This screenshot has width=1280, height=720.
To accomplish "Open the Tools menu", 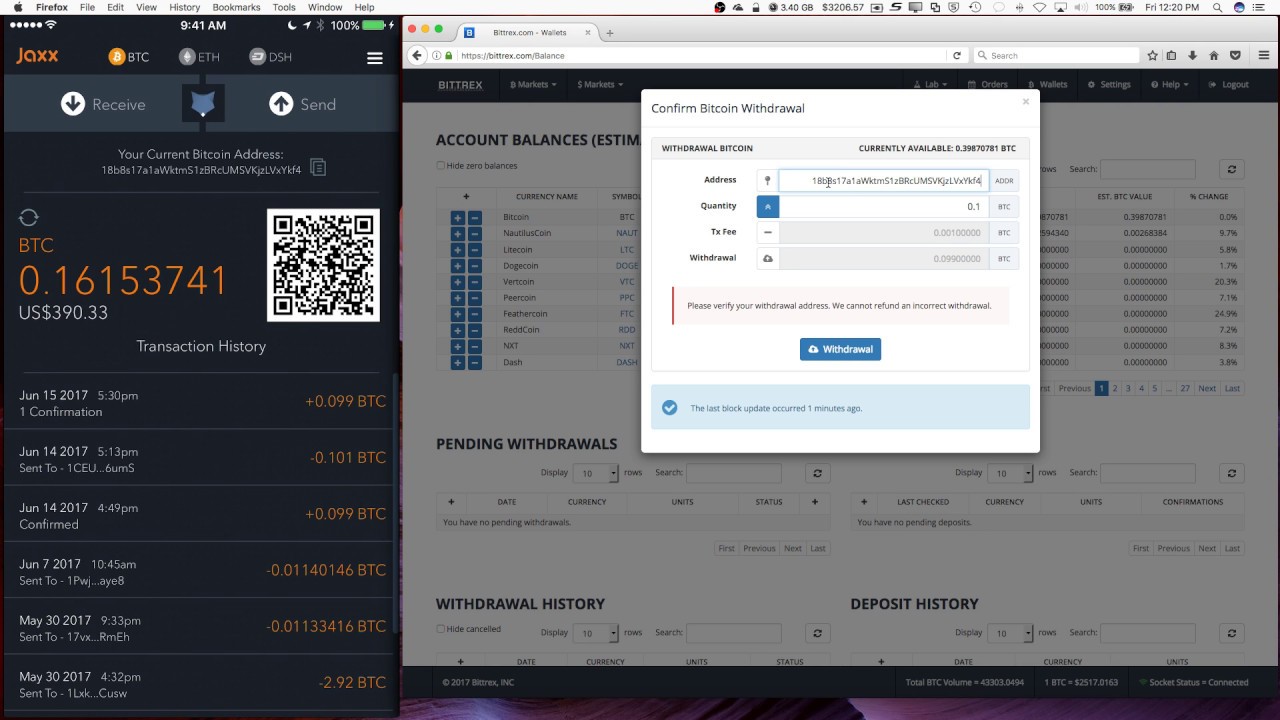I will click(284, 7).
